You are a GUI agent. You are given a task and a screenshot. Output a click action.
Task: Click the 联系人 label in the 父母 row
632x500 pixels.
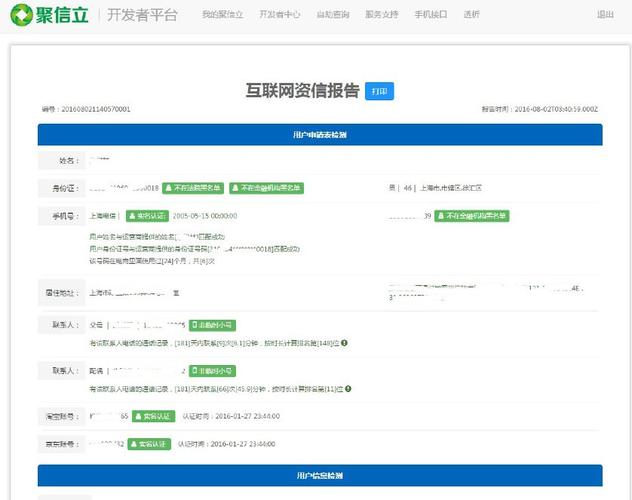[64, 325]
